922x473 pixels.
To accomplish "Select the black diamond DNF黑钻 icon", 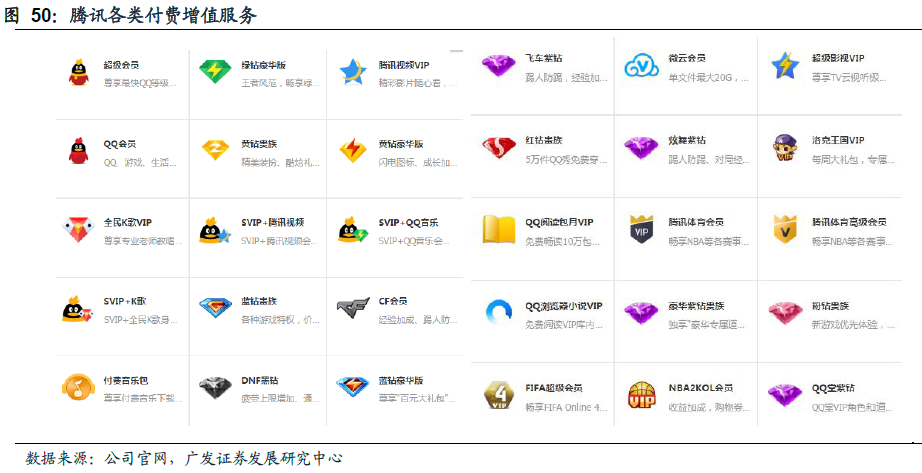I will coord(214,387).
